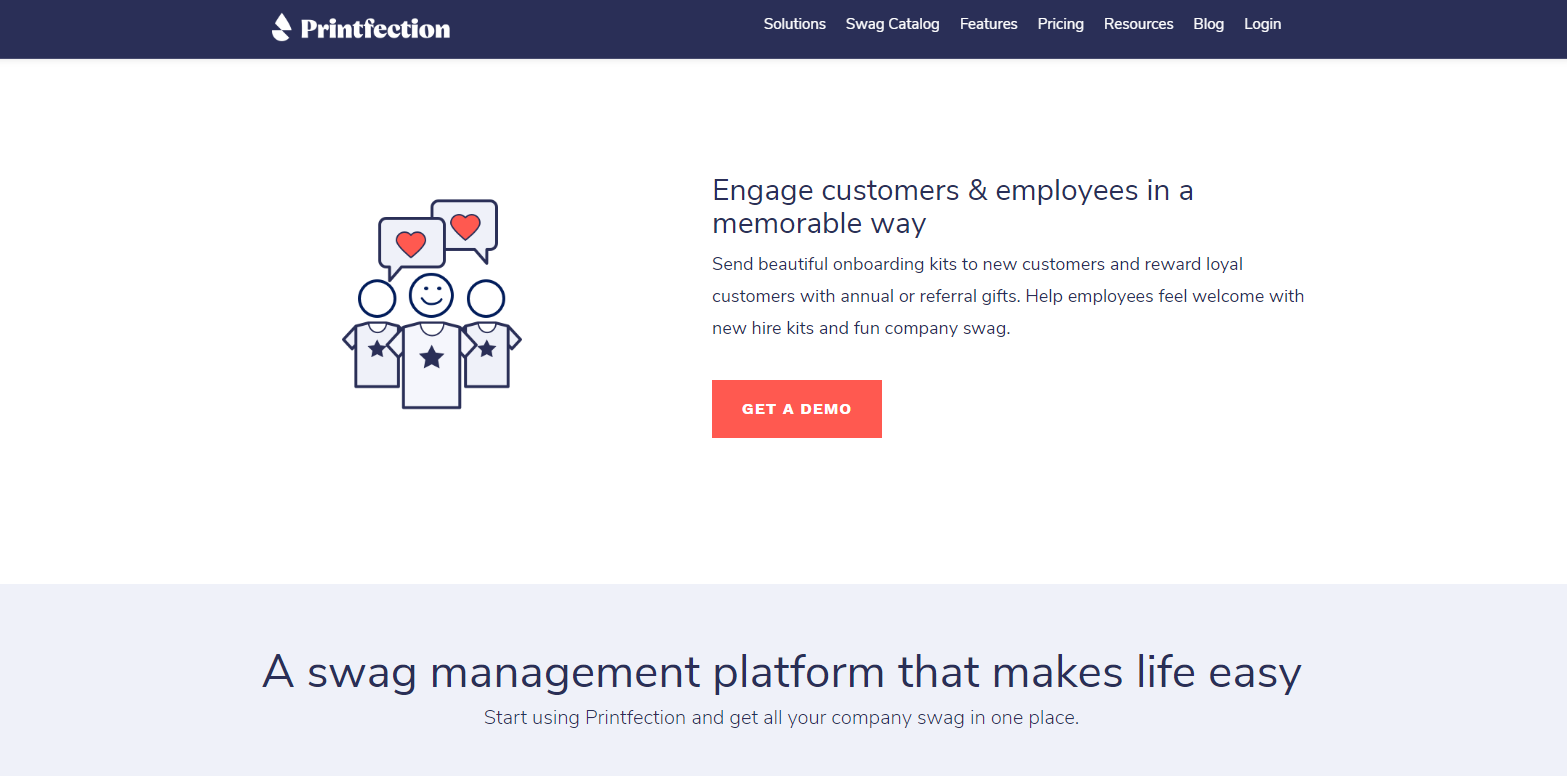Viewport: 1567px width, 776px height.
Task: Click the 'Start using Printfection' subtitle text
Action: point(781,717)
